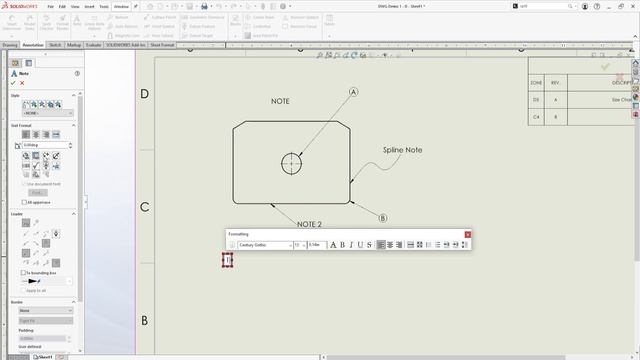Open the Border style dropdown set to None

(46, 311)
